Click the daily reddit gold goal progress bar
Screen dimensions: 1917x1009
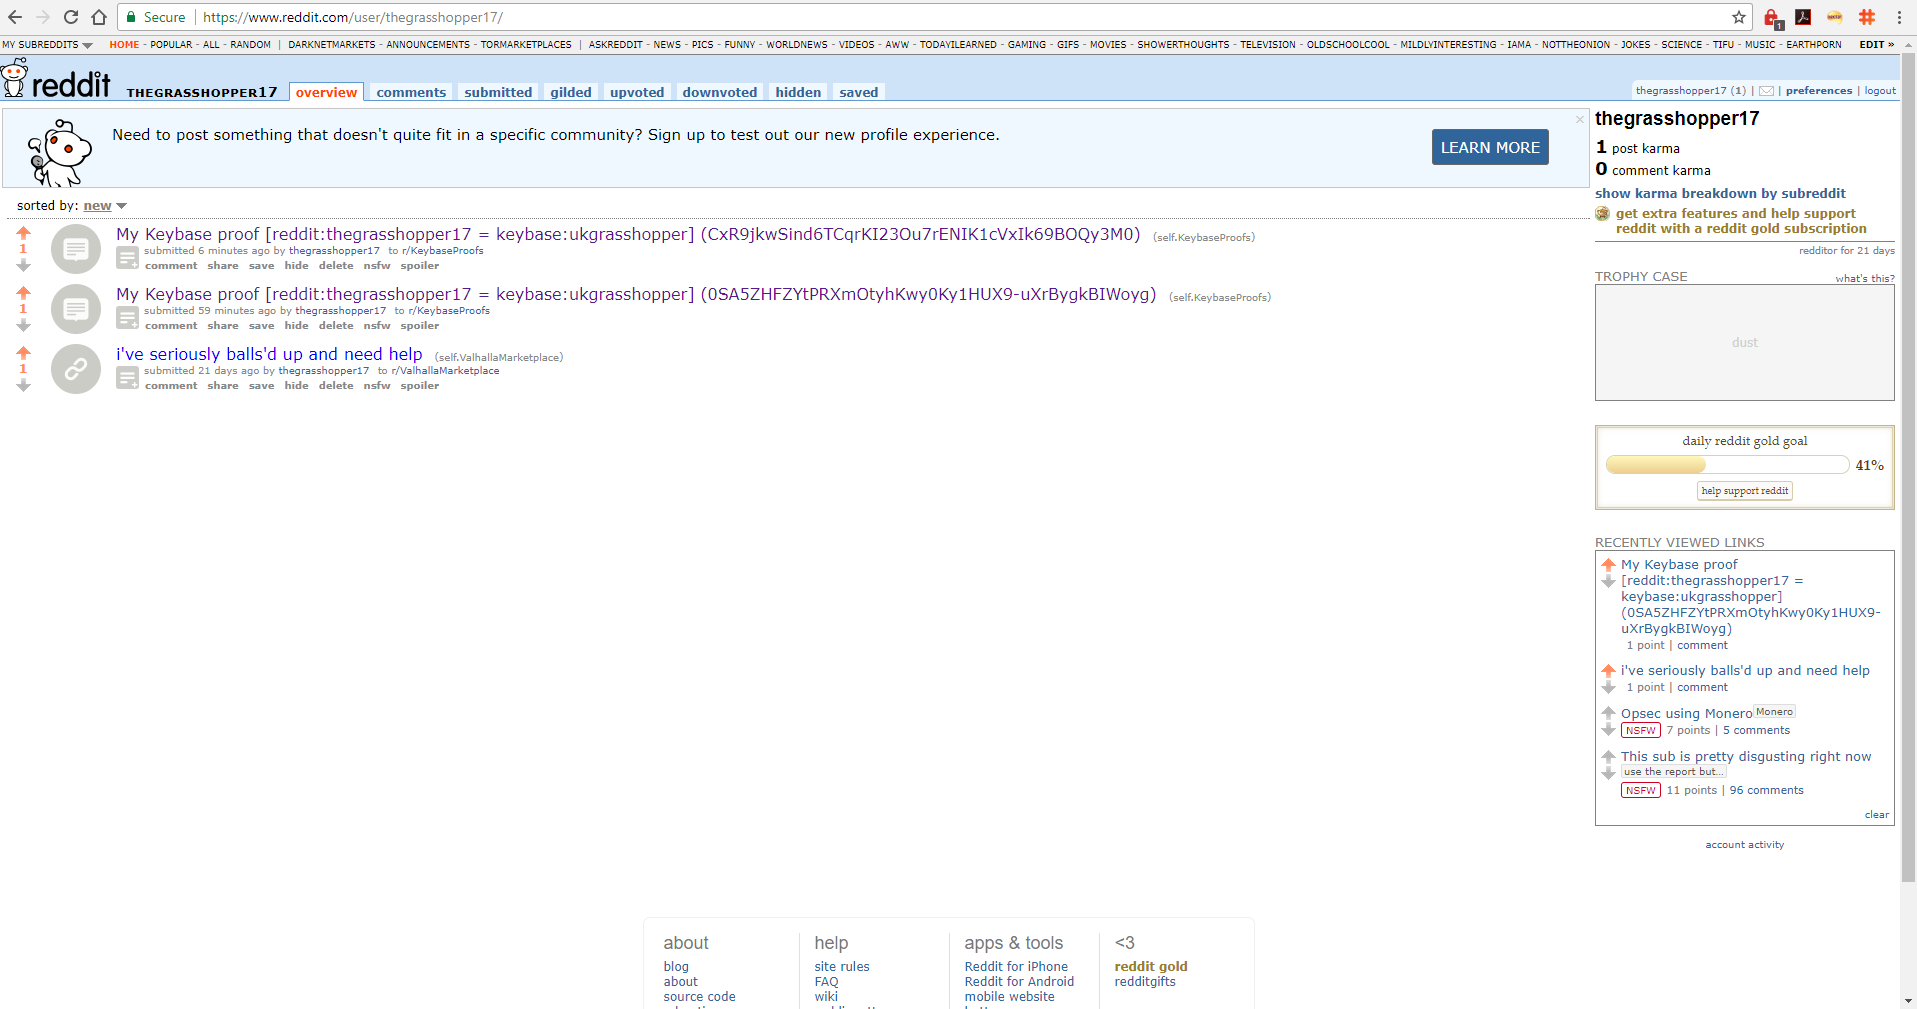point(1727,465)
